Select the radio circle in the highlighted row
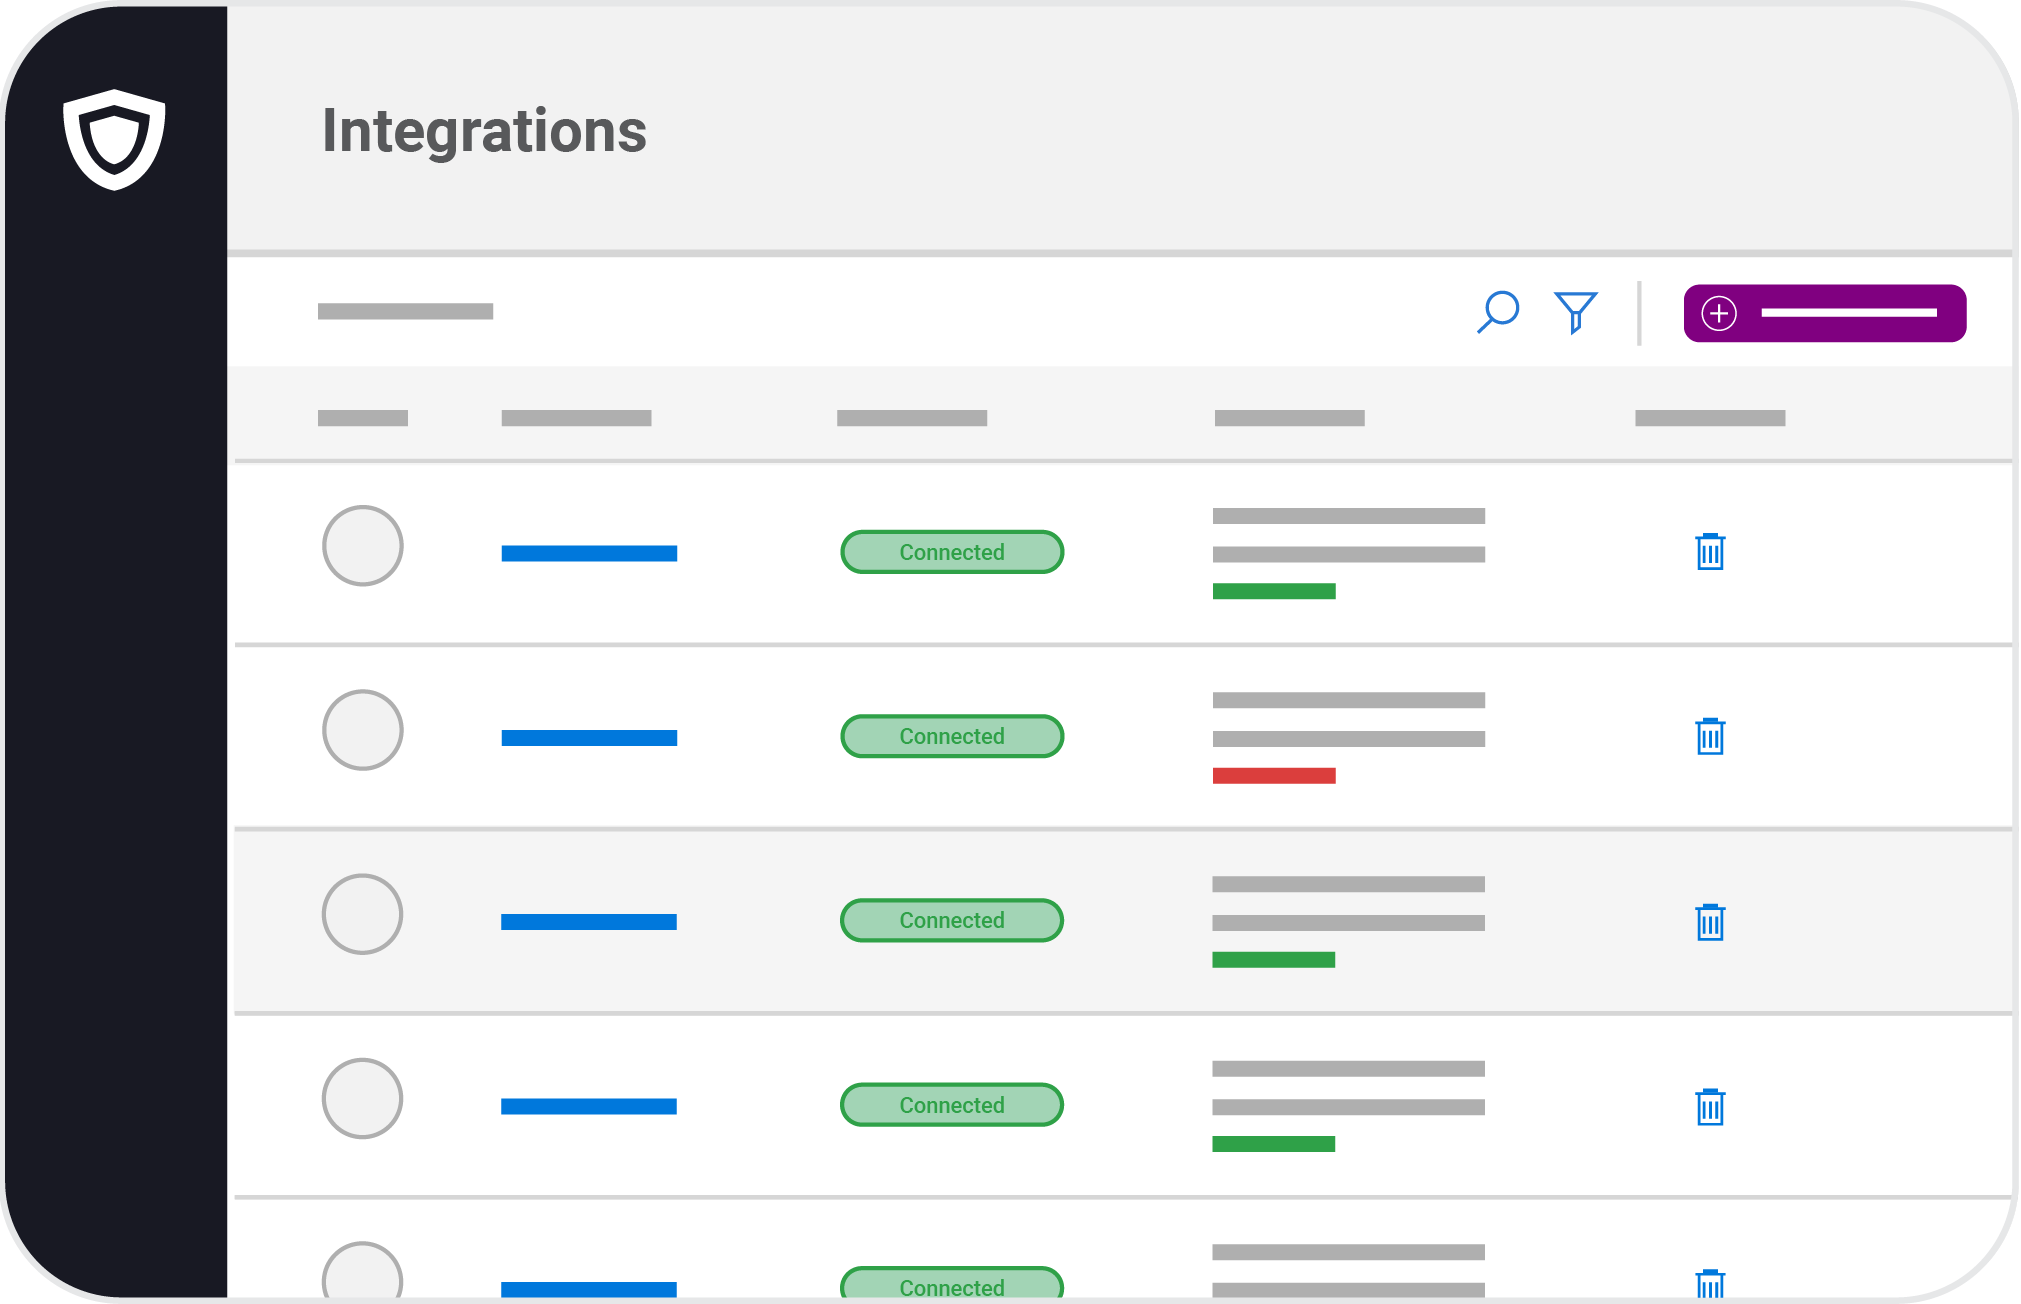This screenshot has height=1304, width=2021. 362,913
